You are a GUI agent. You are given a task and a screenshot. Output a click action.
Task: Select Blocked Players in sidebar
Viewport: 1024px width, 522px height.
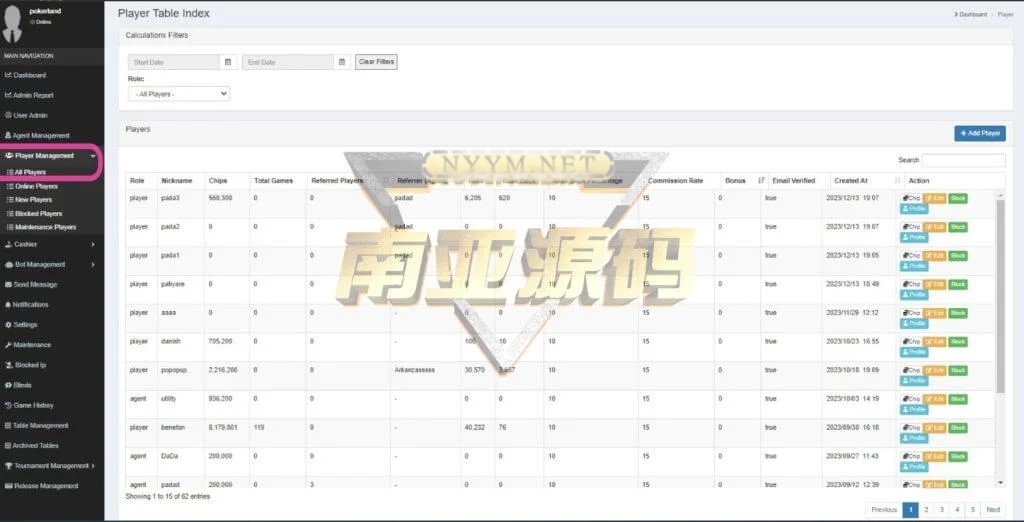[x=38, y=213]
